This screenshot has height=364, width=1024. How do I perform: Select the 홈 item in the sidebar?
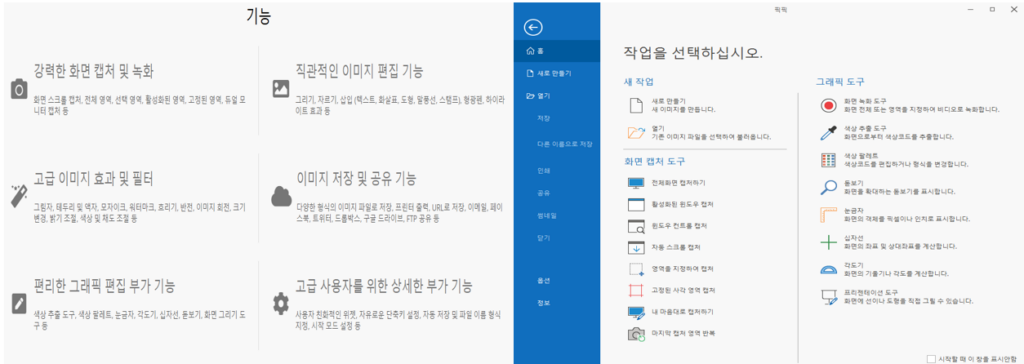(556, 51)
